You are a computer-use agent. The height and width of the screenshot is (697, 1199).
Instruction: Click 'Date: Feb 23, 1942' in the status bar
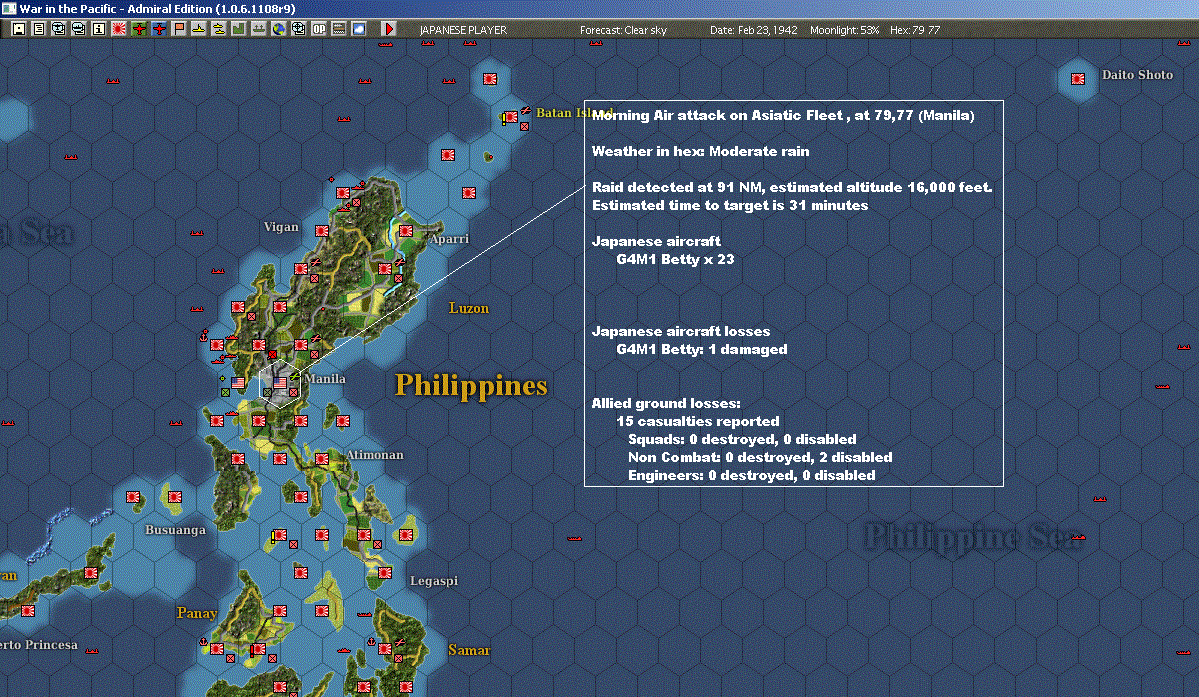coord(753,30)
